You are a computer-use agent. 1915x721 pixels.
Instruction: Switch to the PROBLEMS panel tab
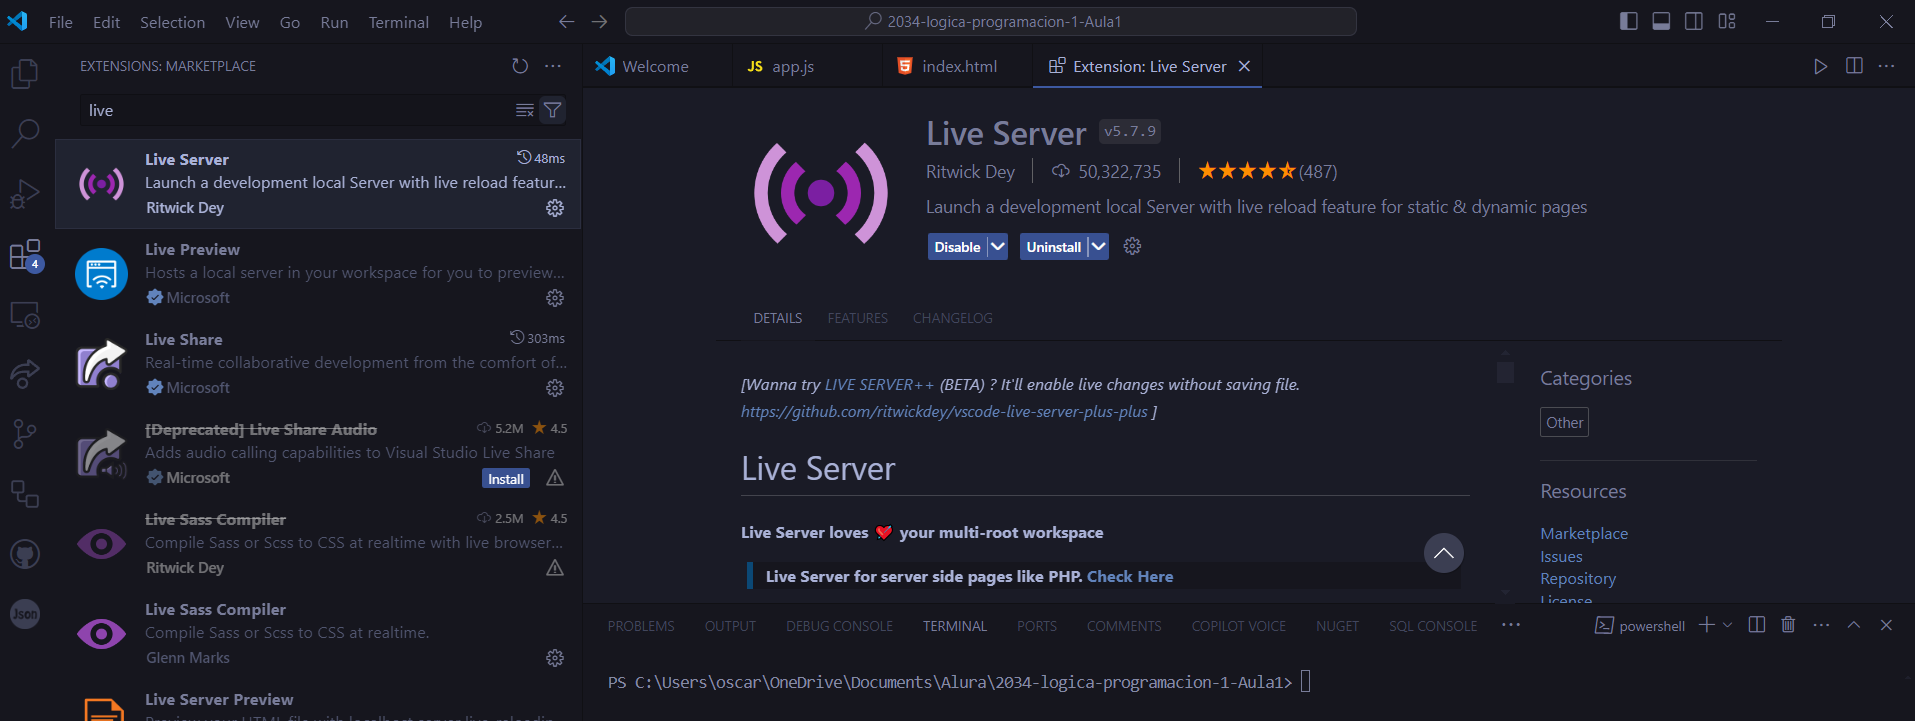[x=641, y=626]
